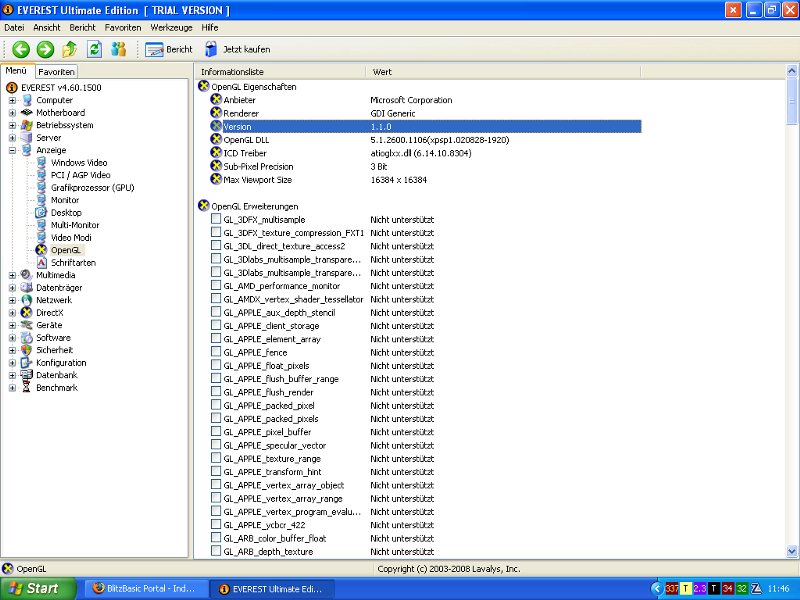Expand the Motherboard tree node
Screen dimensions: 800x600
12,113
